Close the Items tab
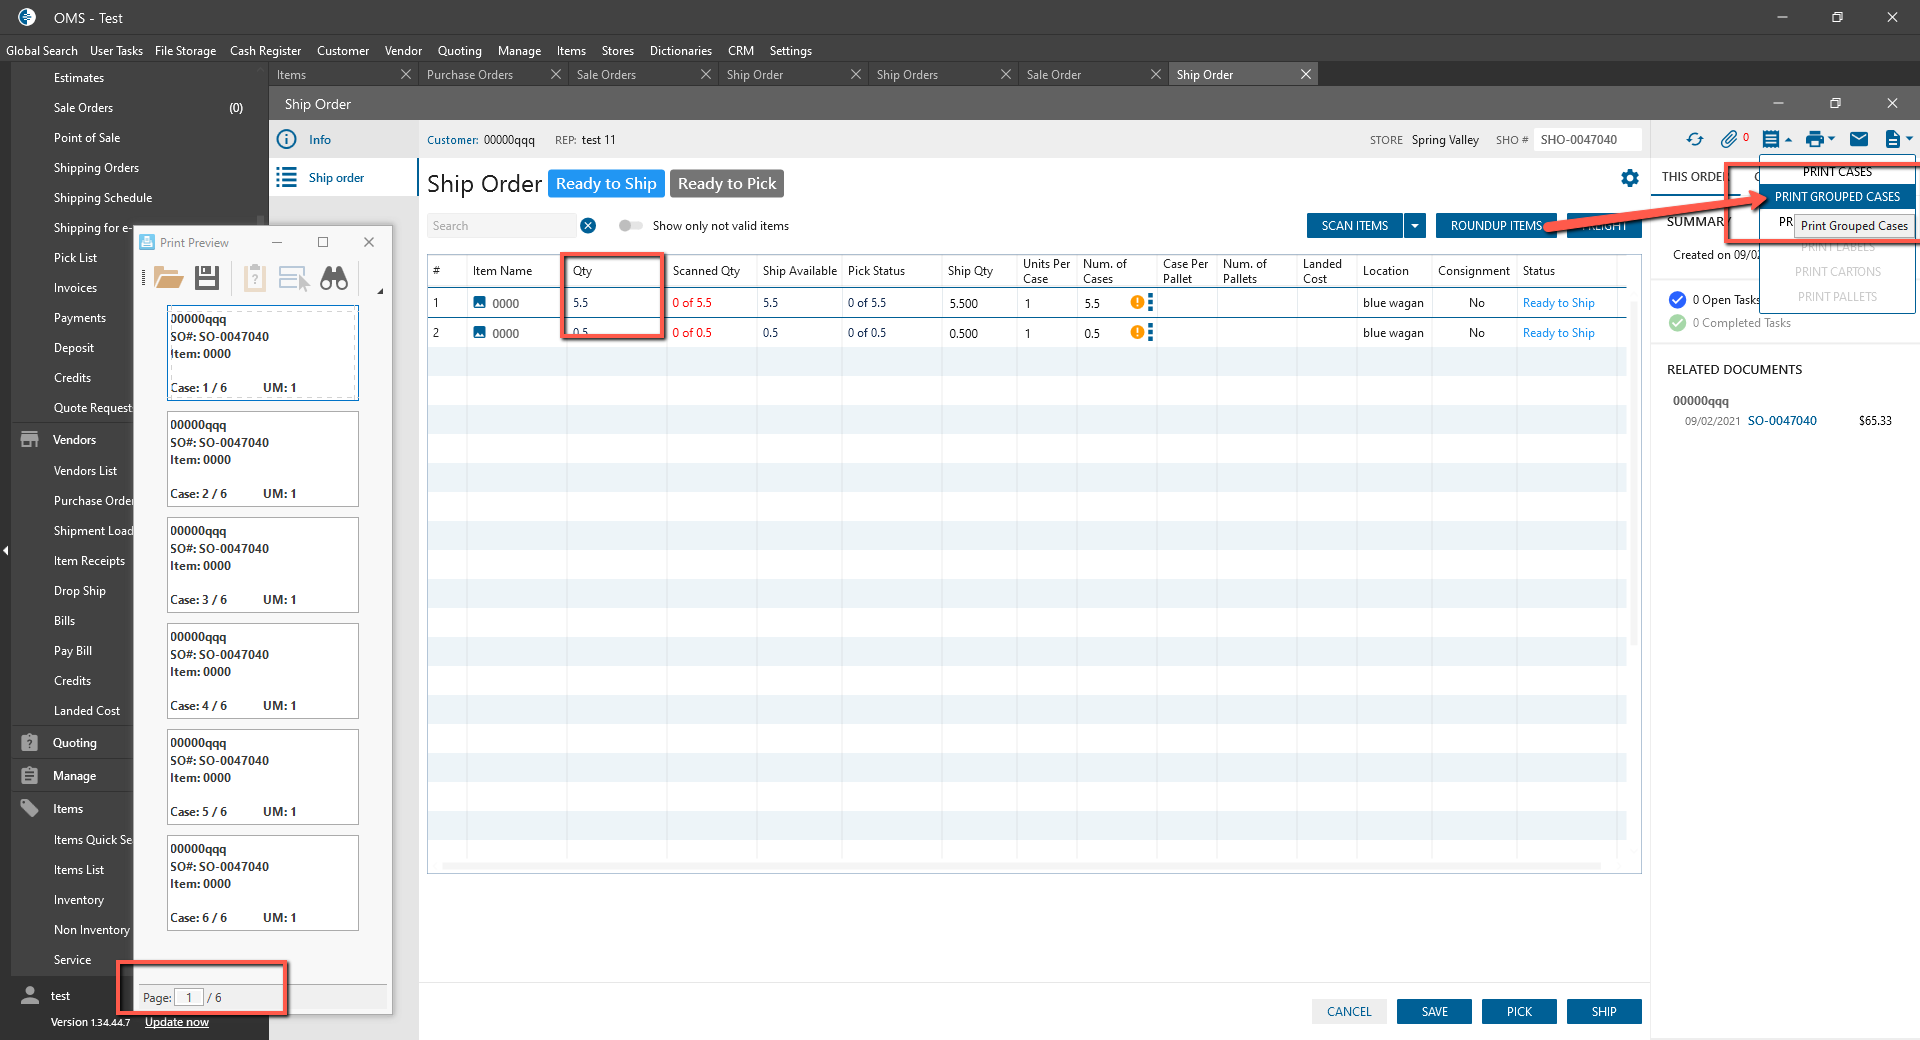 406,75
